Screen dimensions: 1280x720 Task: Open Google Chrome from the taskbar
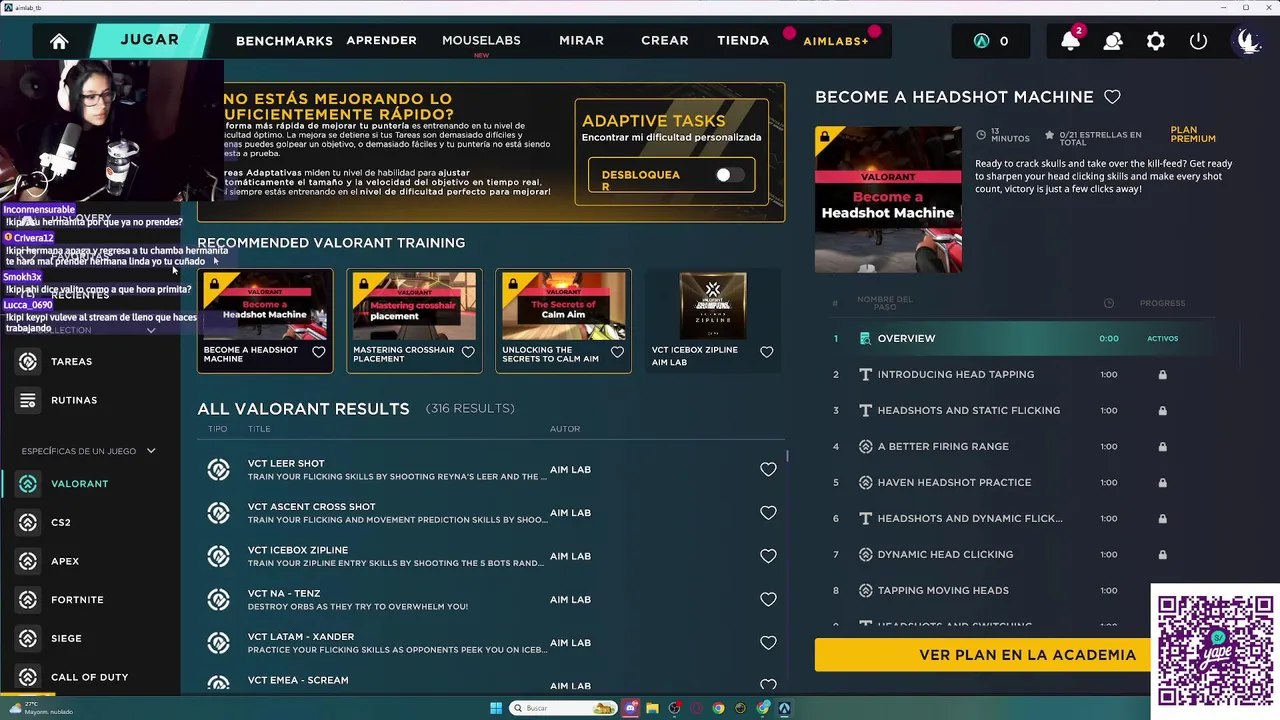coord(718,708)
